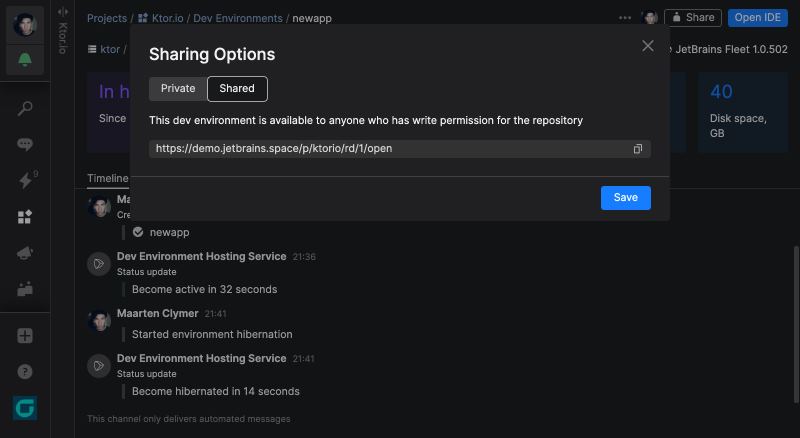Select the Private sharing option
The width and height of the screenshot is (800, 438).
(178, 89)
